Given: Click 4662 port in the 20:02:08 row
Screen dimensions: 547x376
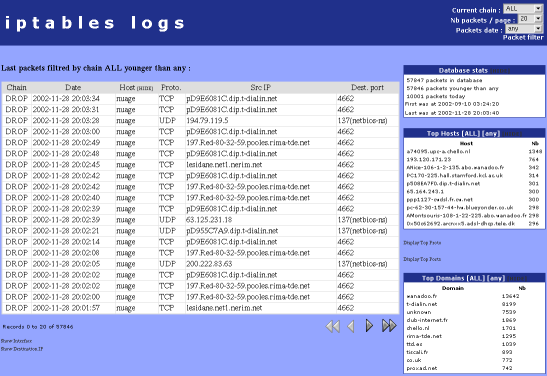Looking at the screenshot, I should tap(346, 253).
